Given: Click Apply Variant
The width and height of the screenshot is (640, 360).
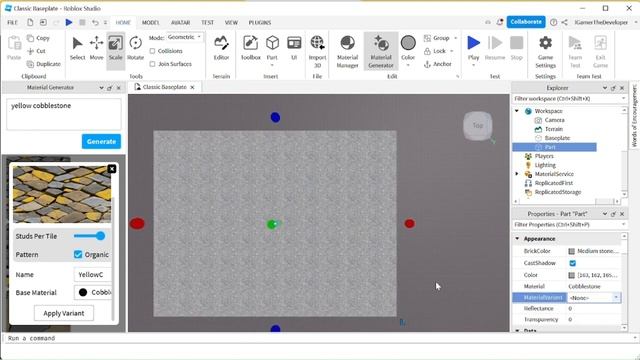Looking at the screenshot, I should (x=64, y=313).
